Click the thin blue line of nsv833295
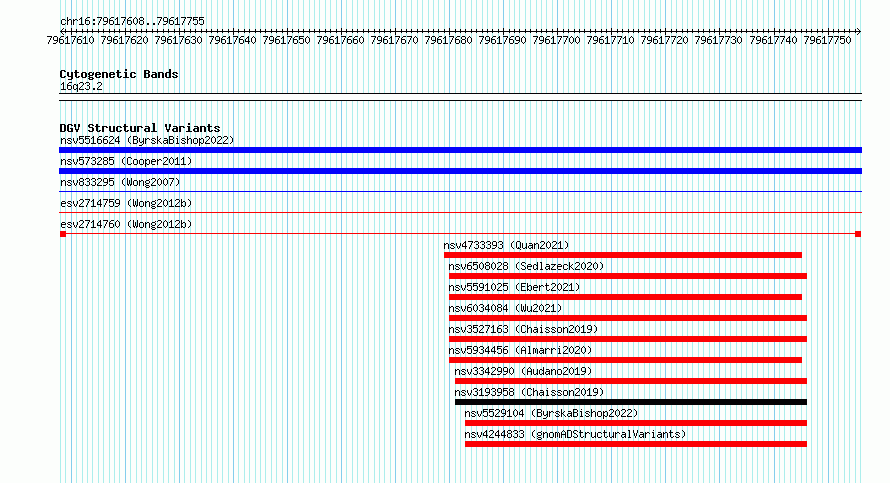 point(460,192)
